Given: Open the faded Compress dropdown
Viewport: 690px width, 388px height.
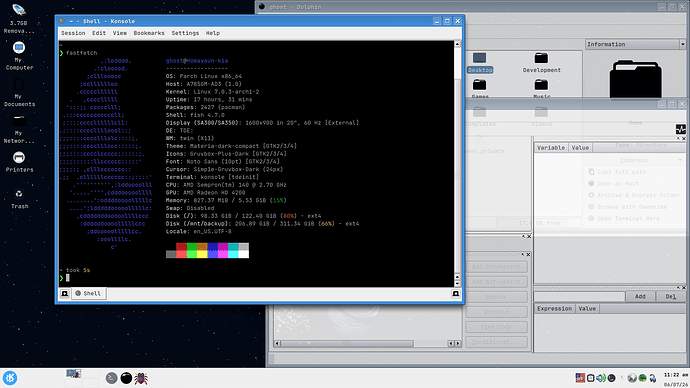Looking at the screenshot, I should coord(635,160).
